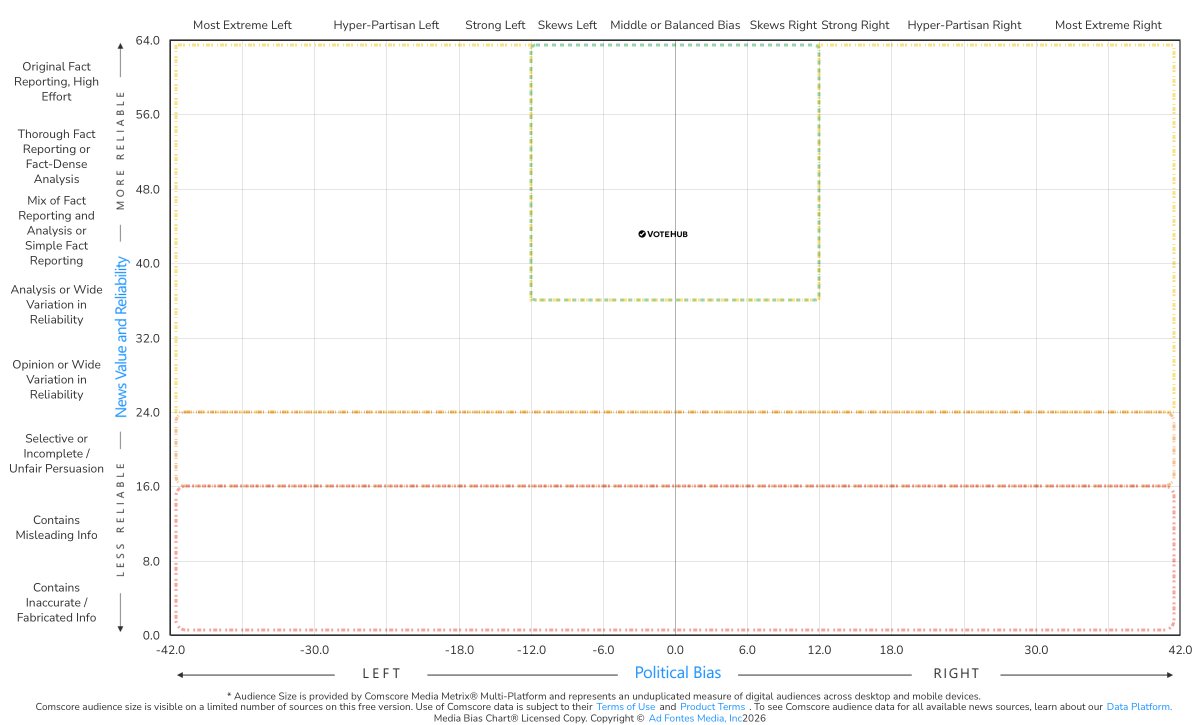Image resolution: width=1200 pixels, height=725 pixels.
Task: Select the Skews Left column heading
Action: [567, 25]
